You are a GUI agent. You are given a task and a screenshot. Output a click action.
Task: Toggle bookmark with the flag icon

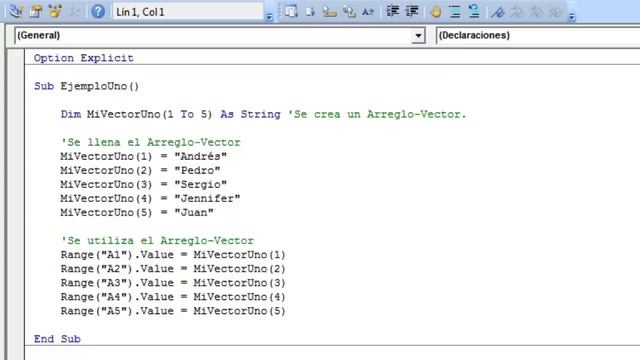(x=498, y=12)
